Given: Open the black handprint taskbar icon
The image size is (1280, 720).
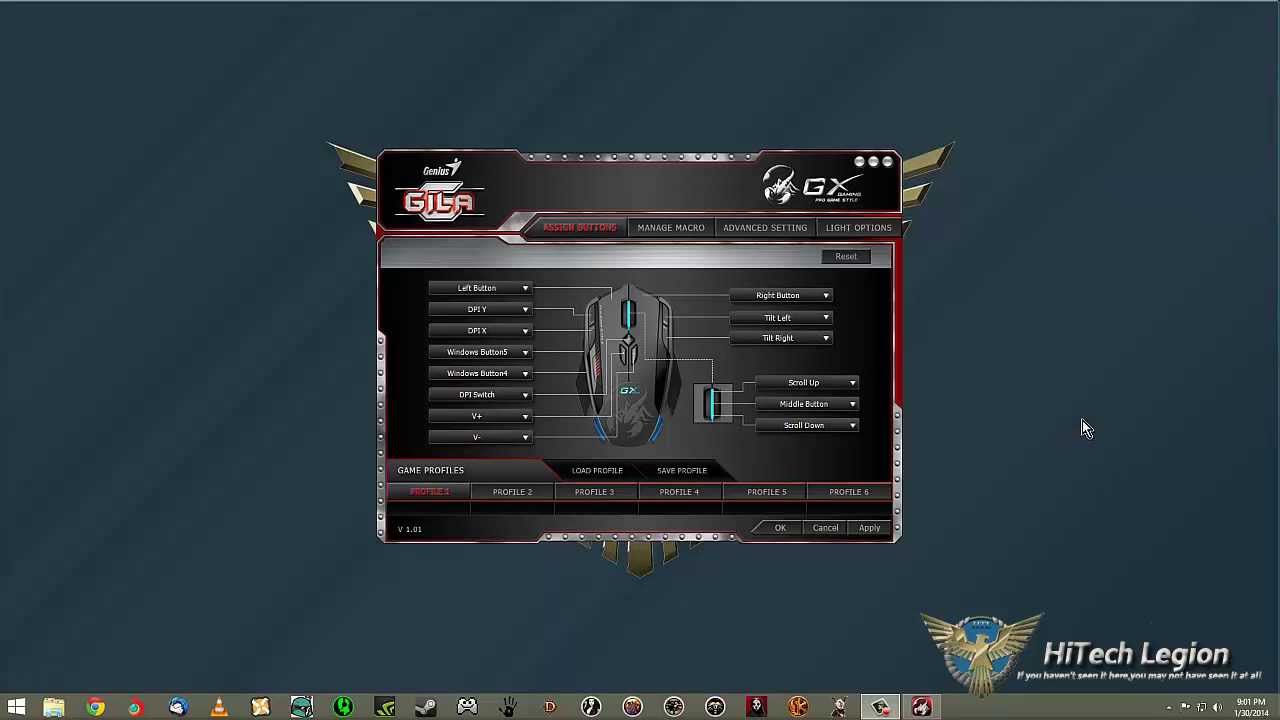Looking at the screenshot, I should [508, 708].
